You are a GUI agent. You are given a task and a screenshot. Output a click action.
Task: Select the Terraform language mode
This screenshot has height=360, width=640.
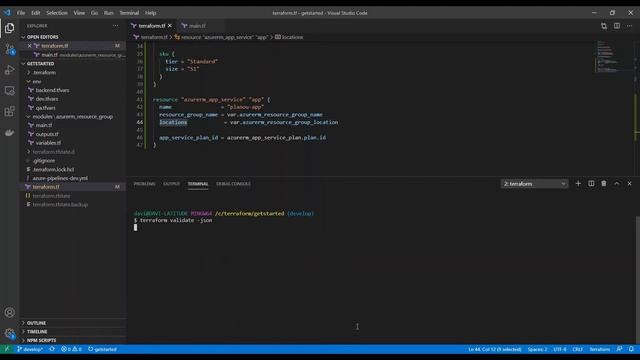tap(600, 349)
